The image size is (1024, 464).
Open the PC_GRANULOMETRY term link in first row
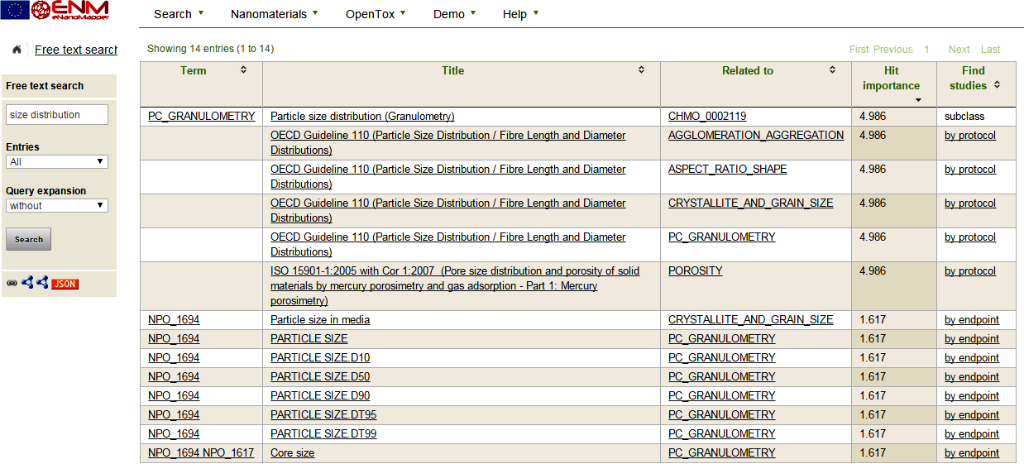click(201, 116)
